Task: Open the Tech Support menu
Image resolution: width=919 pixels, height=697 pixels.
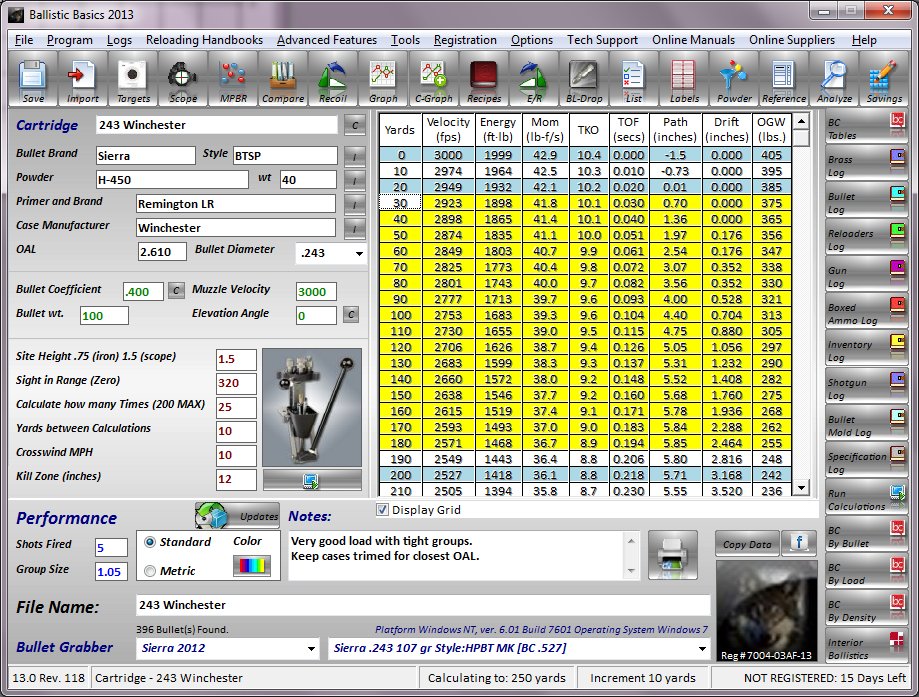Action: coord(601,40)
